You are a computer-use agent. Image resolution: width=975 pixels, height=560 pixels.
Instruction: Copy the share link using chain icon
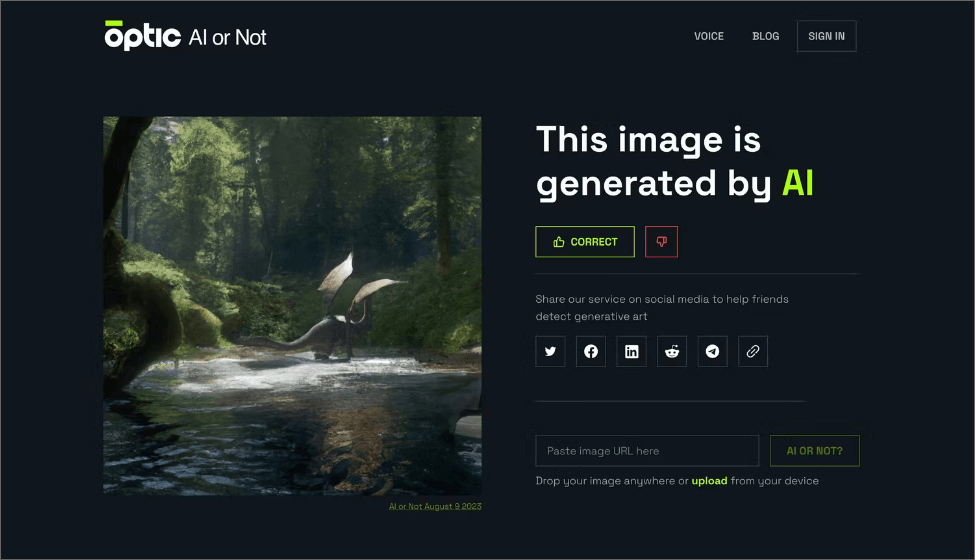coord(753,351)
